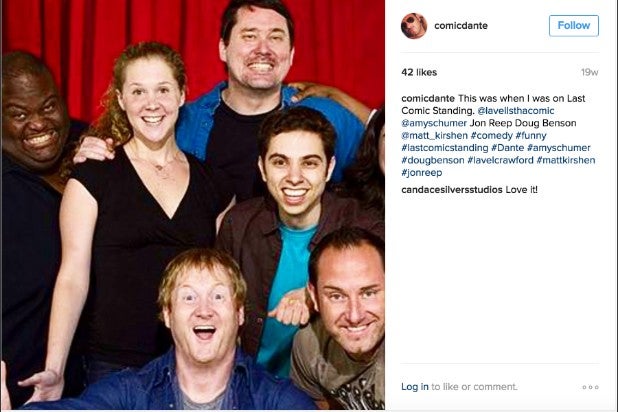Follow the comicdante account
This screenshot has width=618, height=412.
[574, 26]
